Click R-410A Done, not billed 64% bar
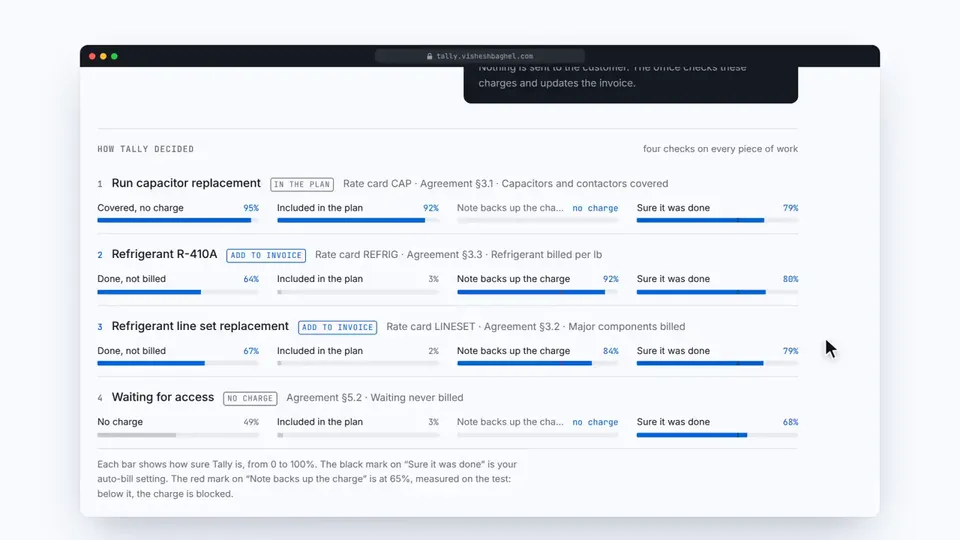 178,292
